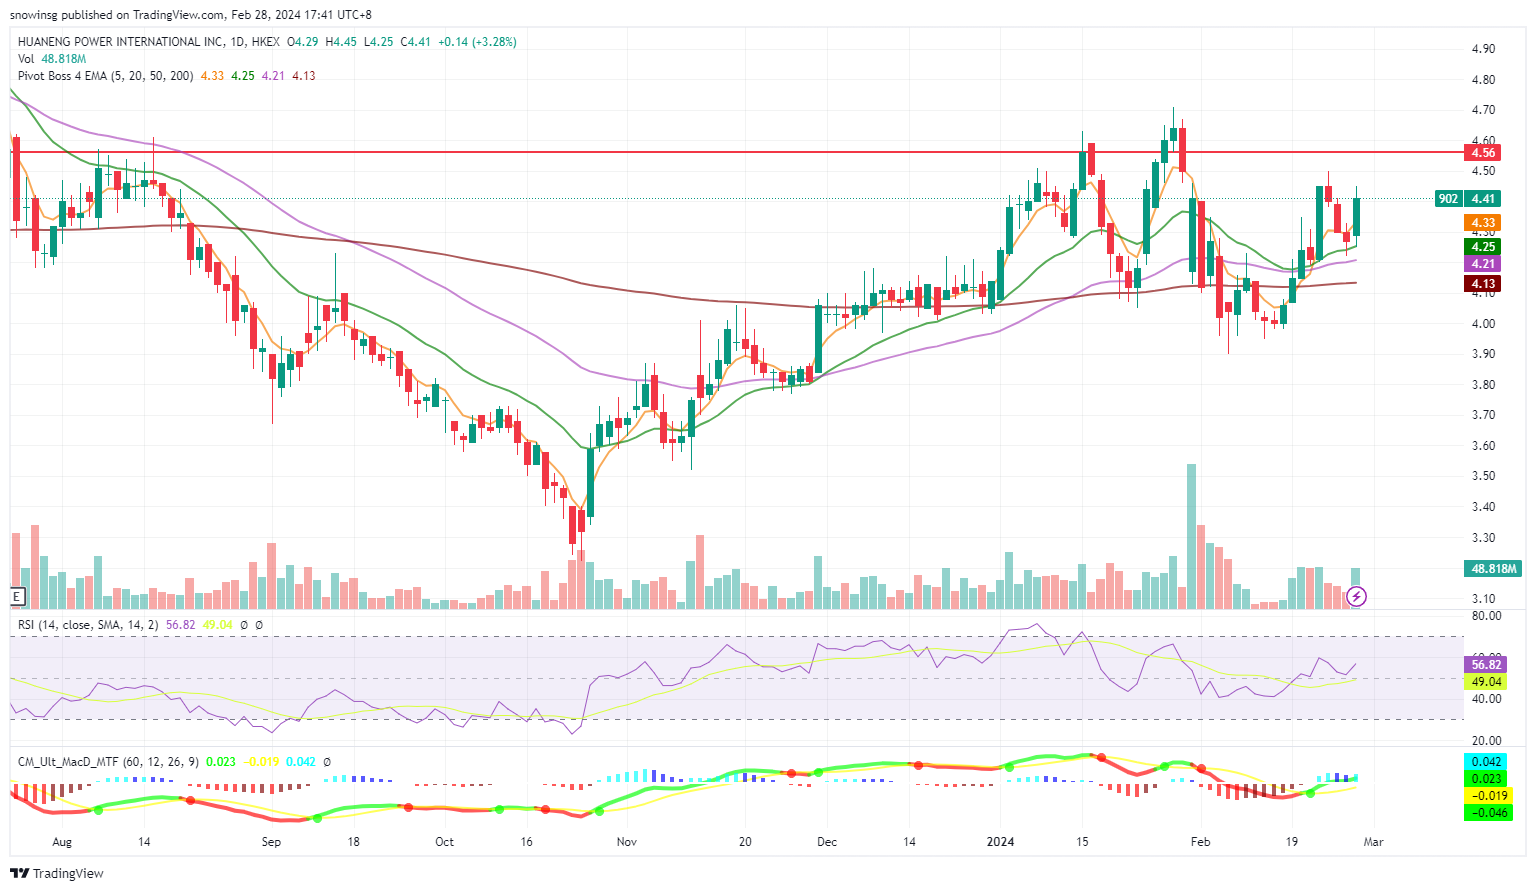Click the 4.00 price axis label
This screenshot has height=891, width=1536.
pos(1483,324)
